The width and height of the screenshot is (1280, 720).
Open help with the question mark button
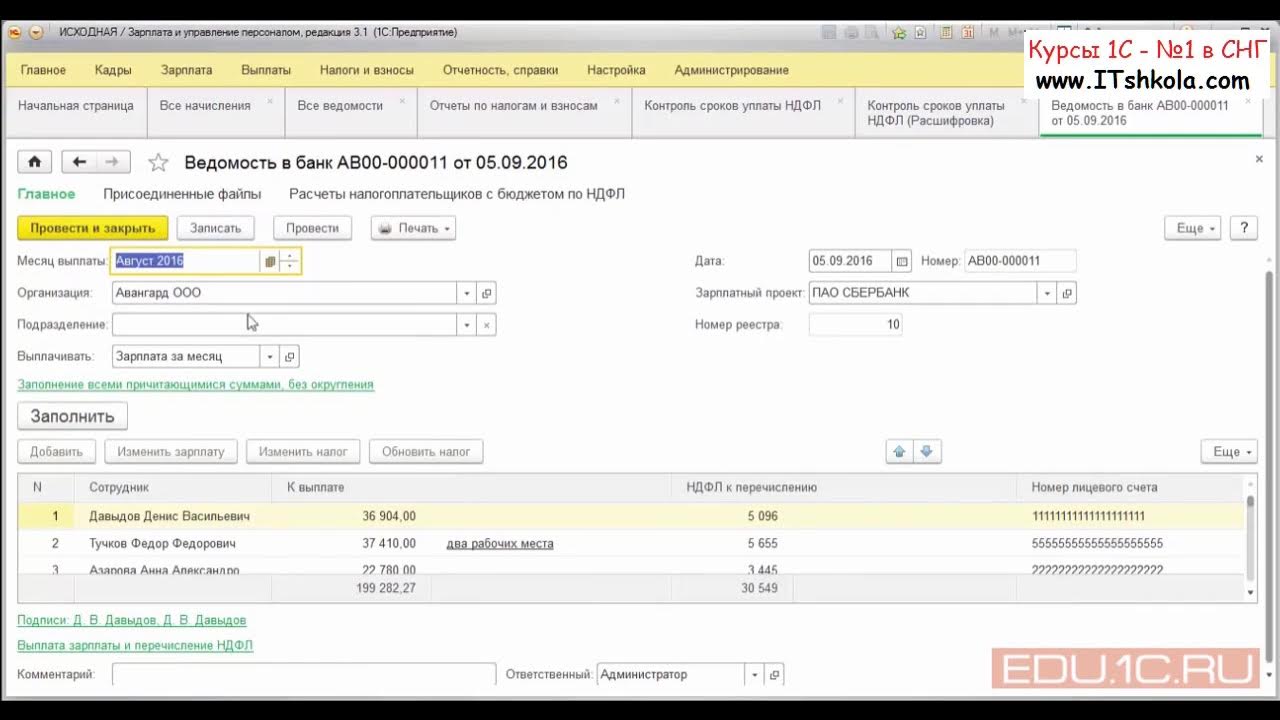coord(1243,228)
